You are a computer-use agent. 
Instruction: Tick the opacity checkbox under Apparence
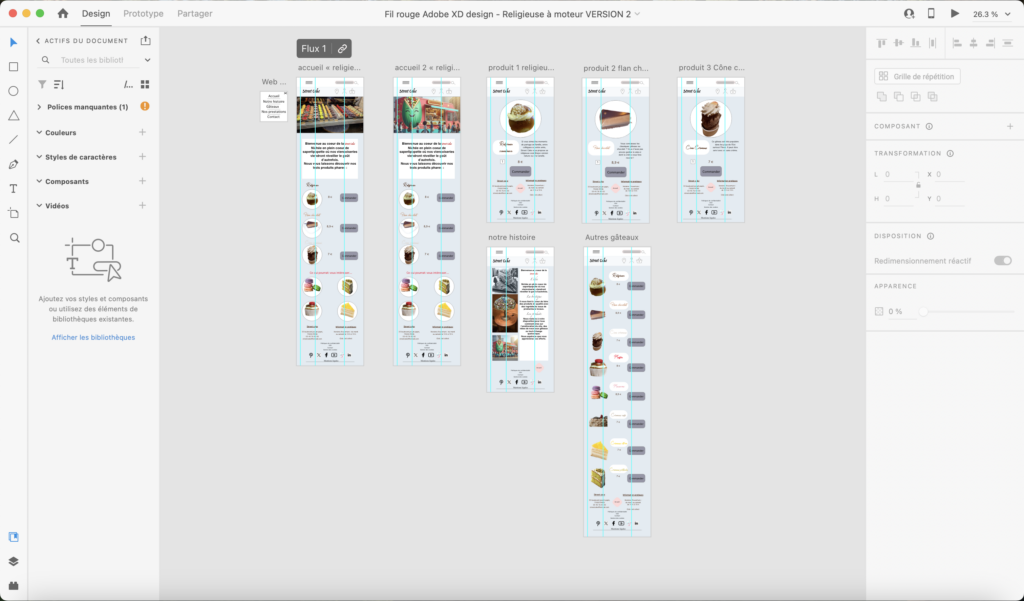pyautogui.click(x=879, y=312)
